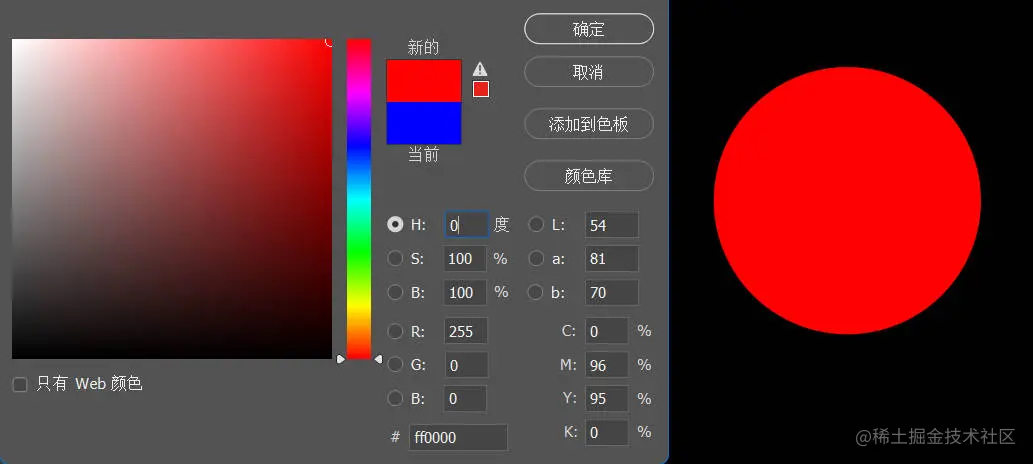Click the K black percent field
This screenshot has width=1033, height=464.
click(607, 432)
